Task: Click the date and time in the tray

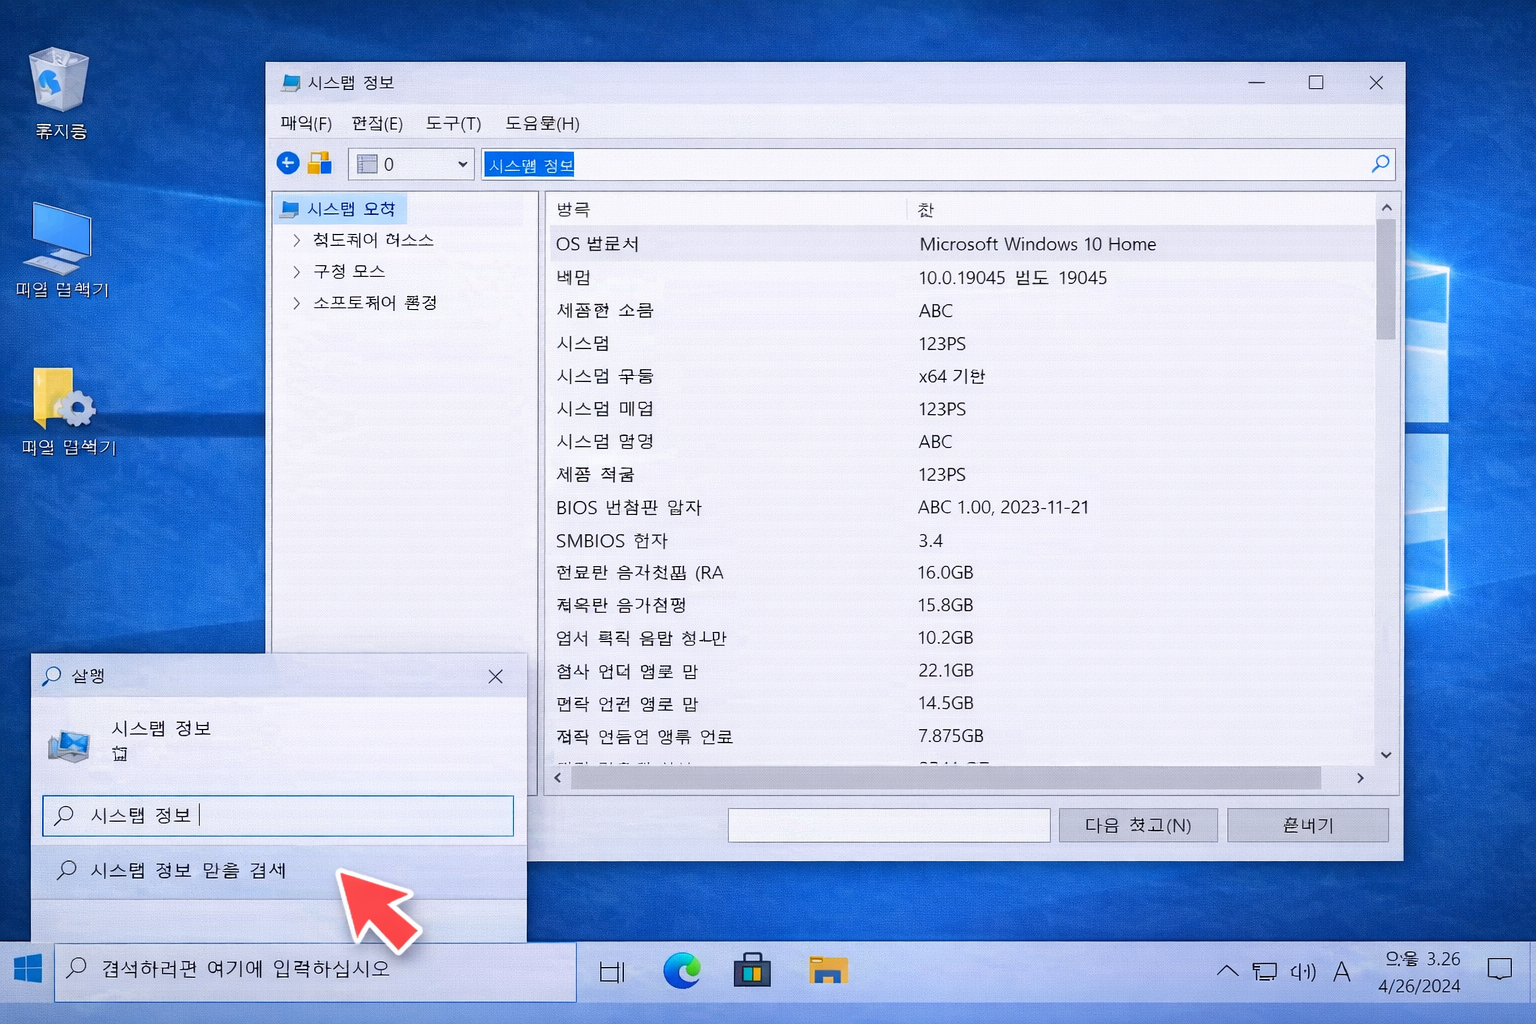Action: pos(1421,972)
